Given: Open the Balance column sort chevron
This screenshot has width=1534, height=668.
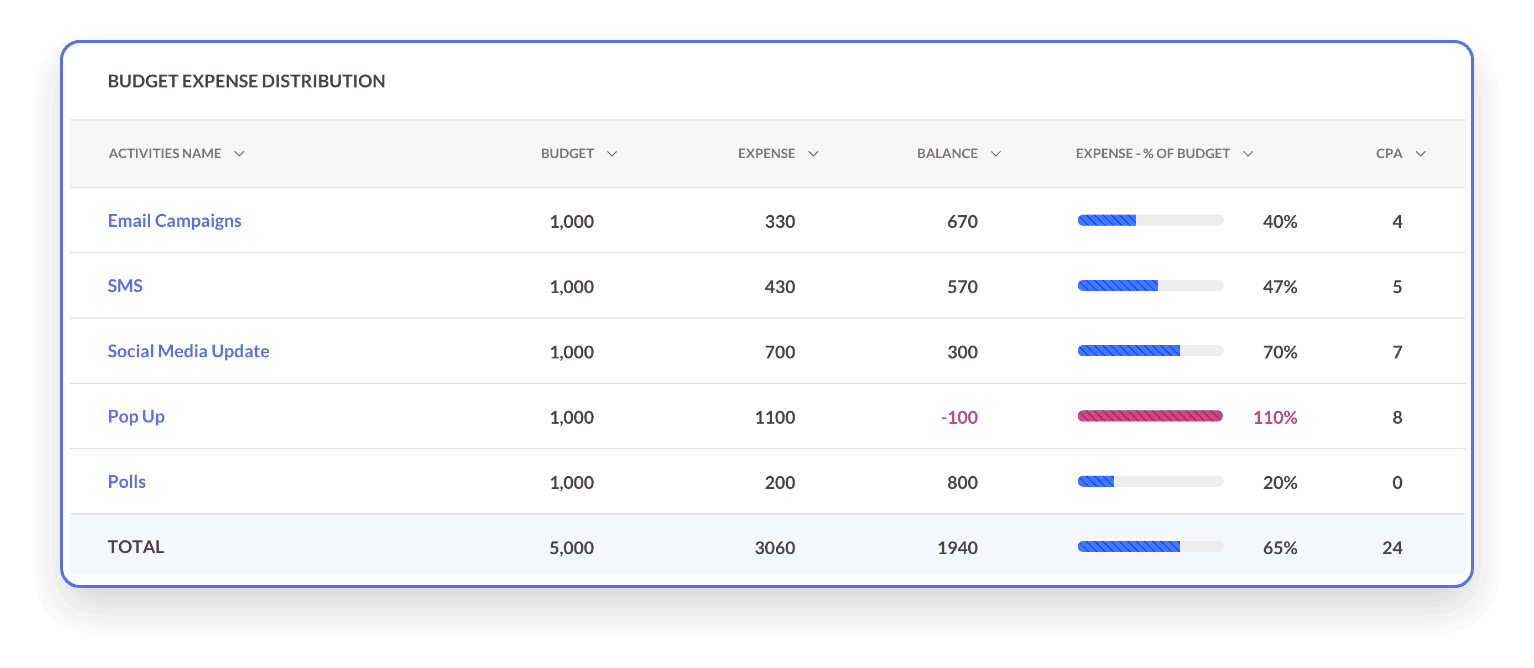Looking at the screenshot, I should point(996,154).
